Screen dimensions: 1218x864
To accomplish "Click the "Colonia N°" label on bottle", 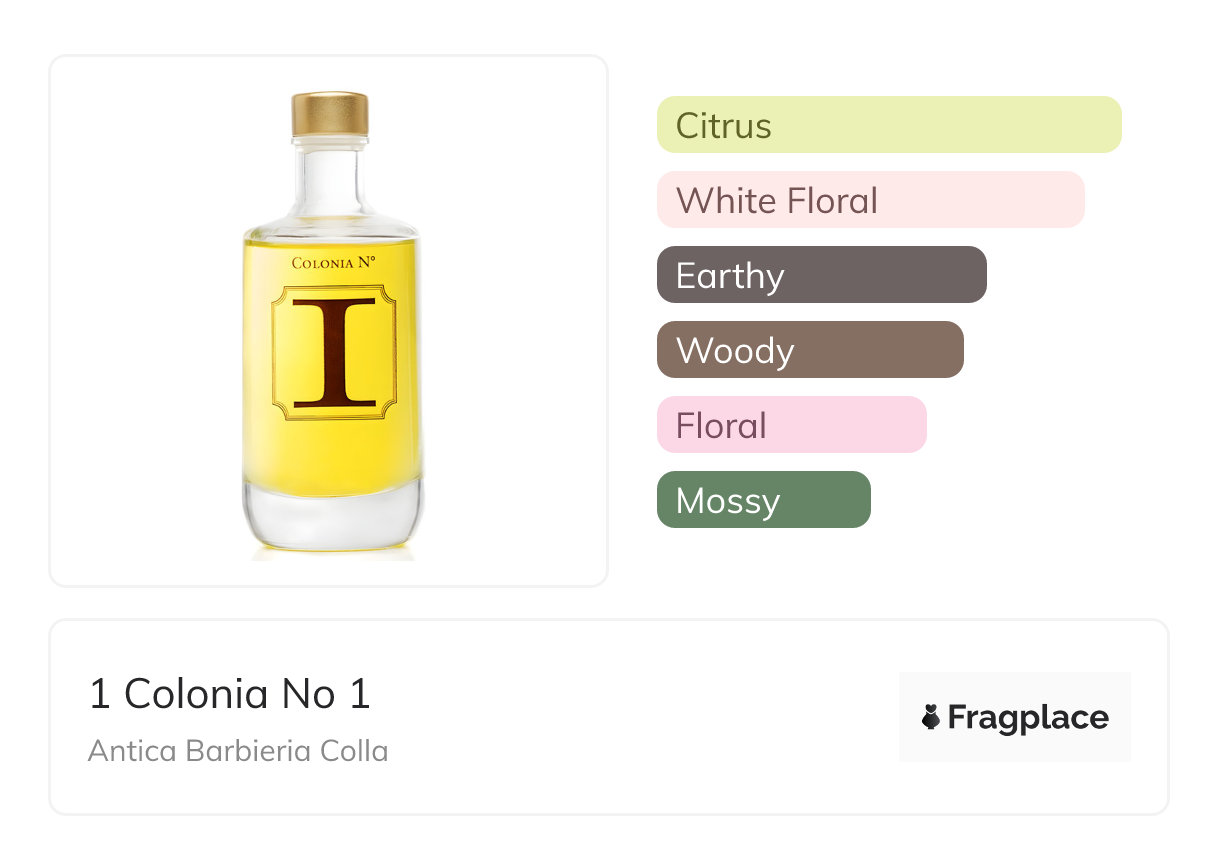I will click(x=333, y=264).
